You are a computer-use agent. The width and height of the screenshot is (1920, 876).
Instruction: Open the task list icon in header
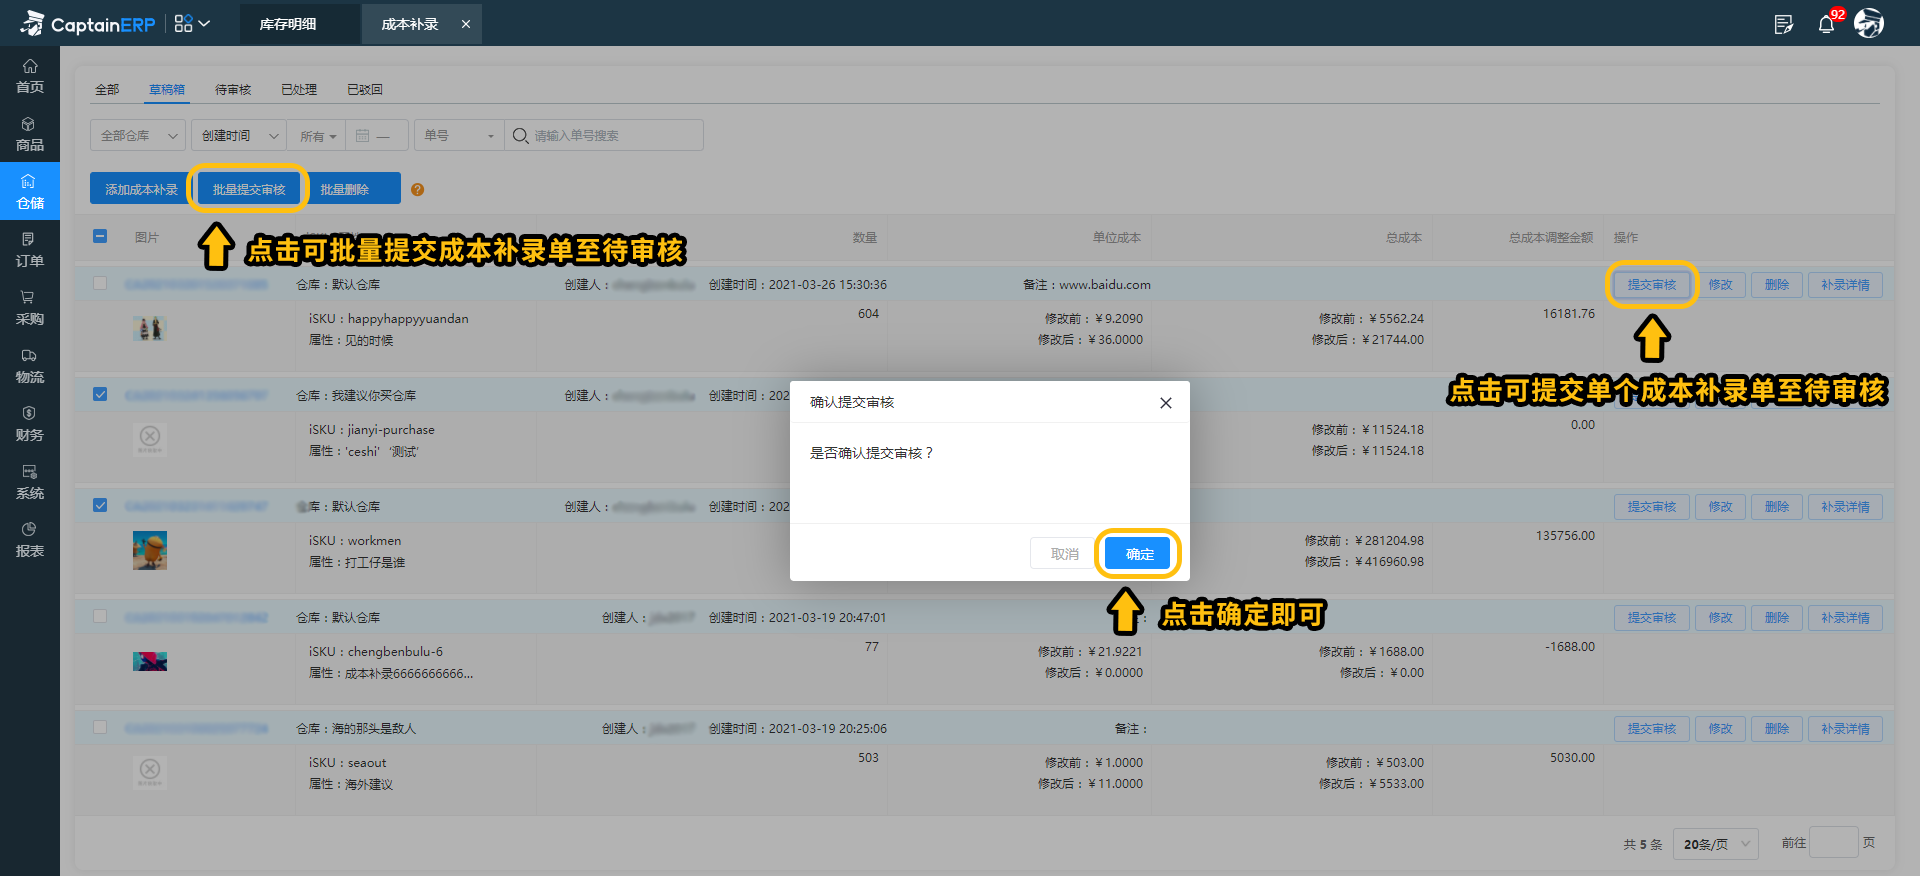pos(1783,24)
